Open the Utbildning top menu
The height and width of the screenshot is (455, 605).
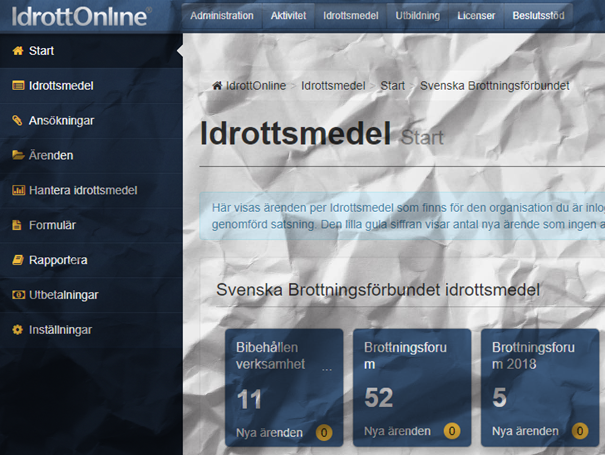[417, 16]
